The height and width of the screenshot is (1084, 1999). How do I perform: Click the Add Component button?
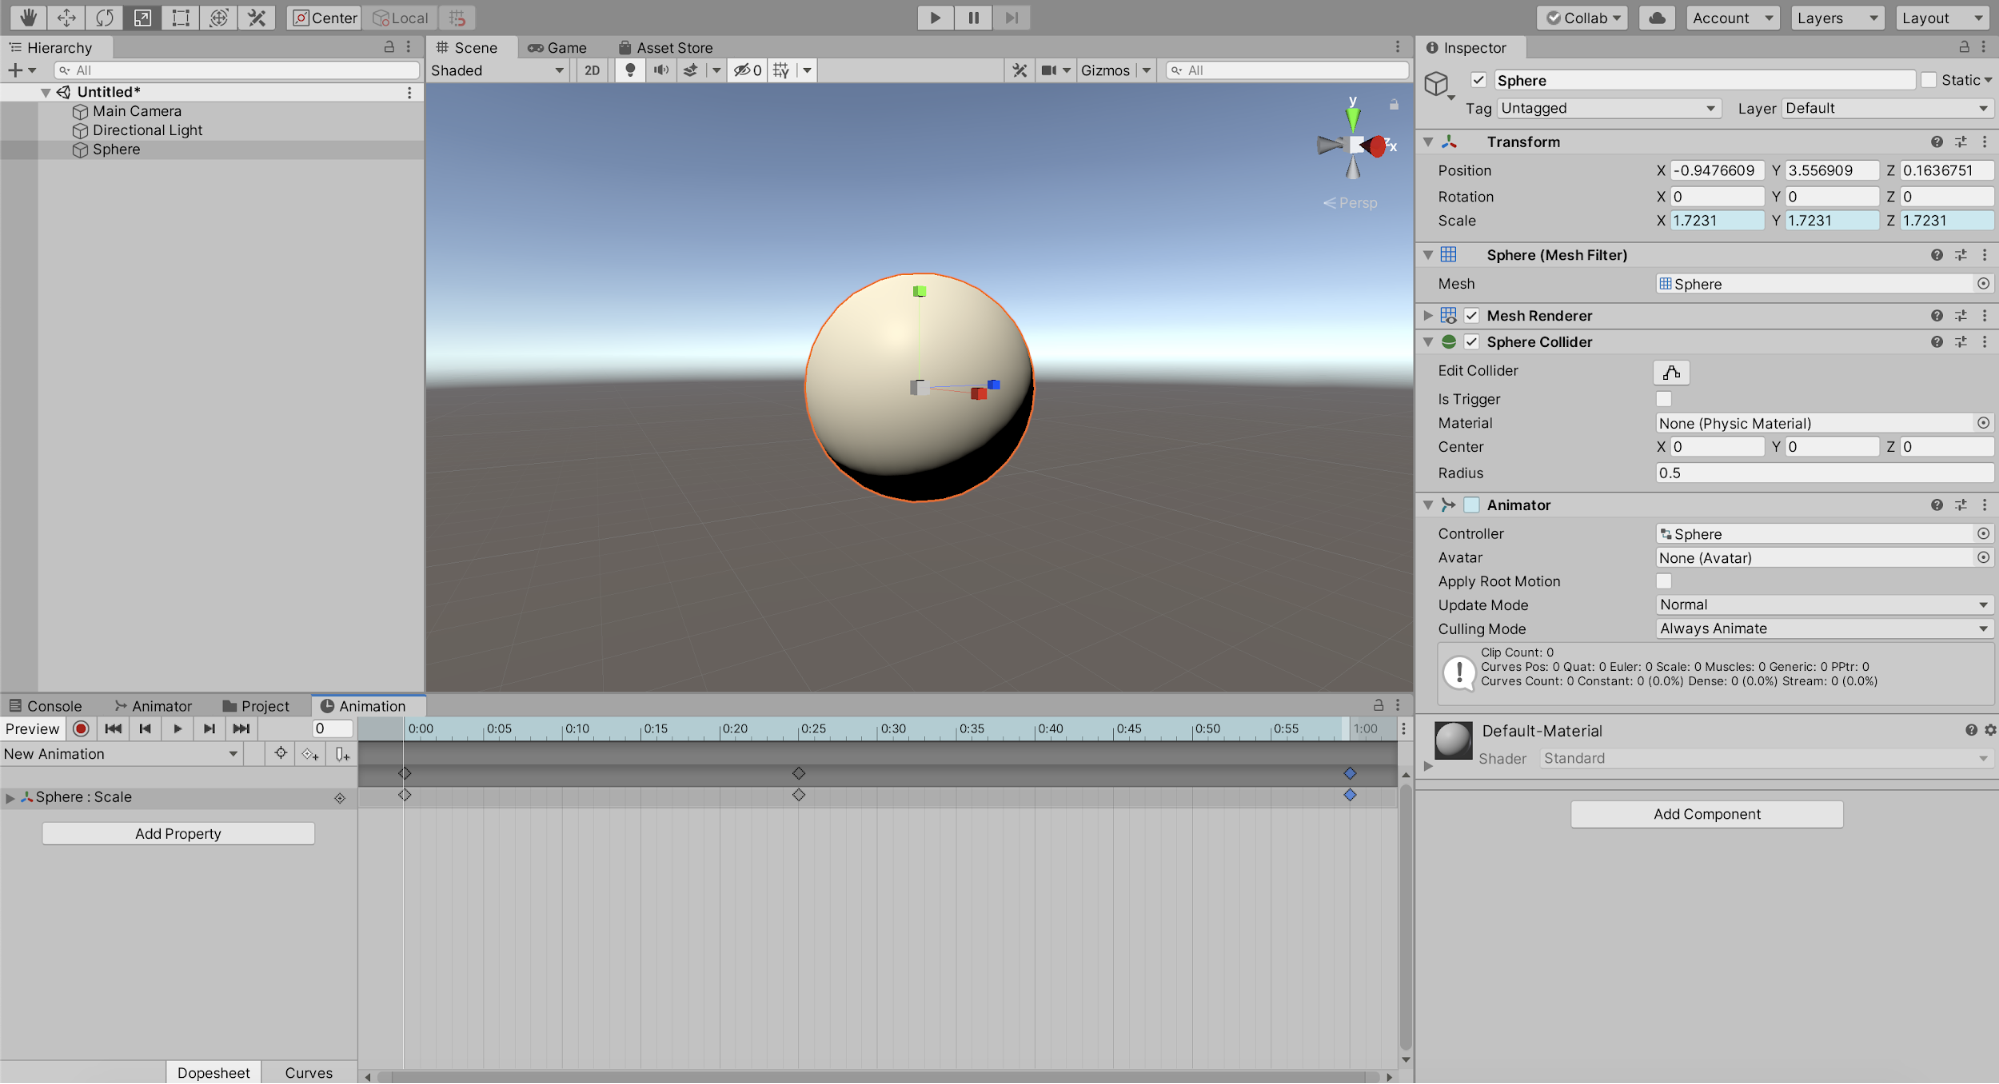1706,814
